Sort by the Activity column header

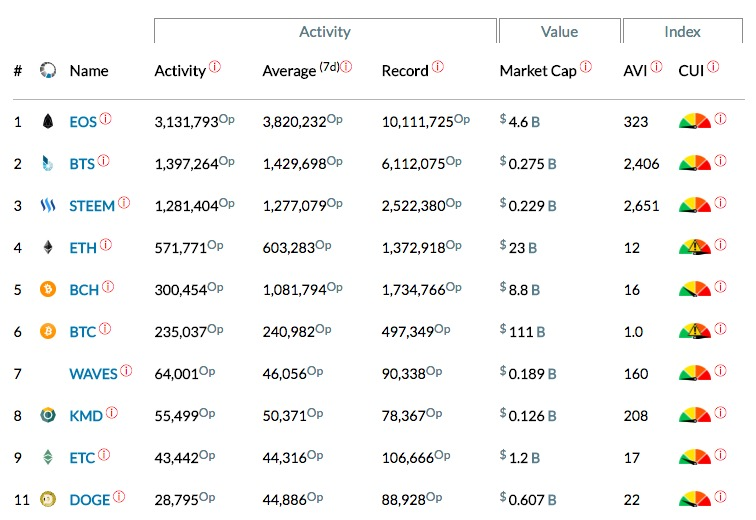(180, 71)
